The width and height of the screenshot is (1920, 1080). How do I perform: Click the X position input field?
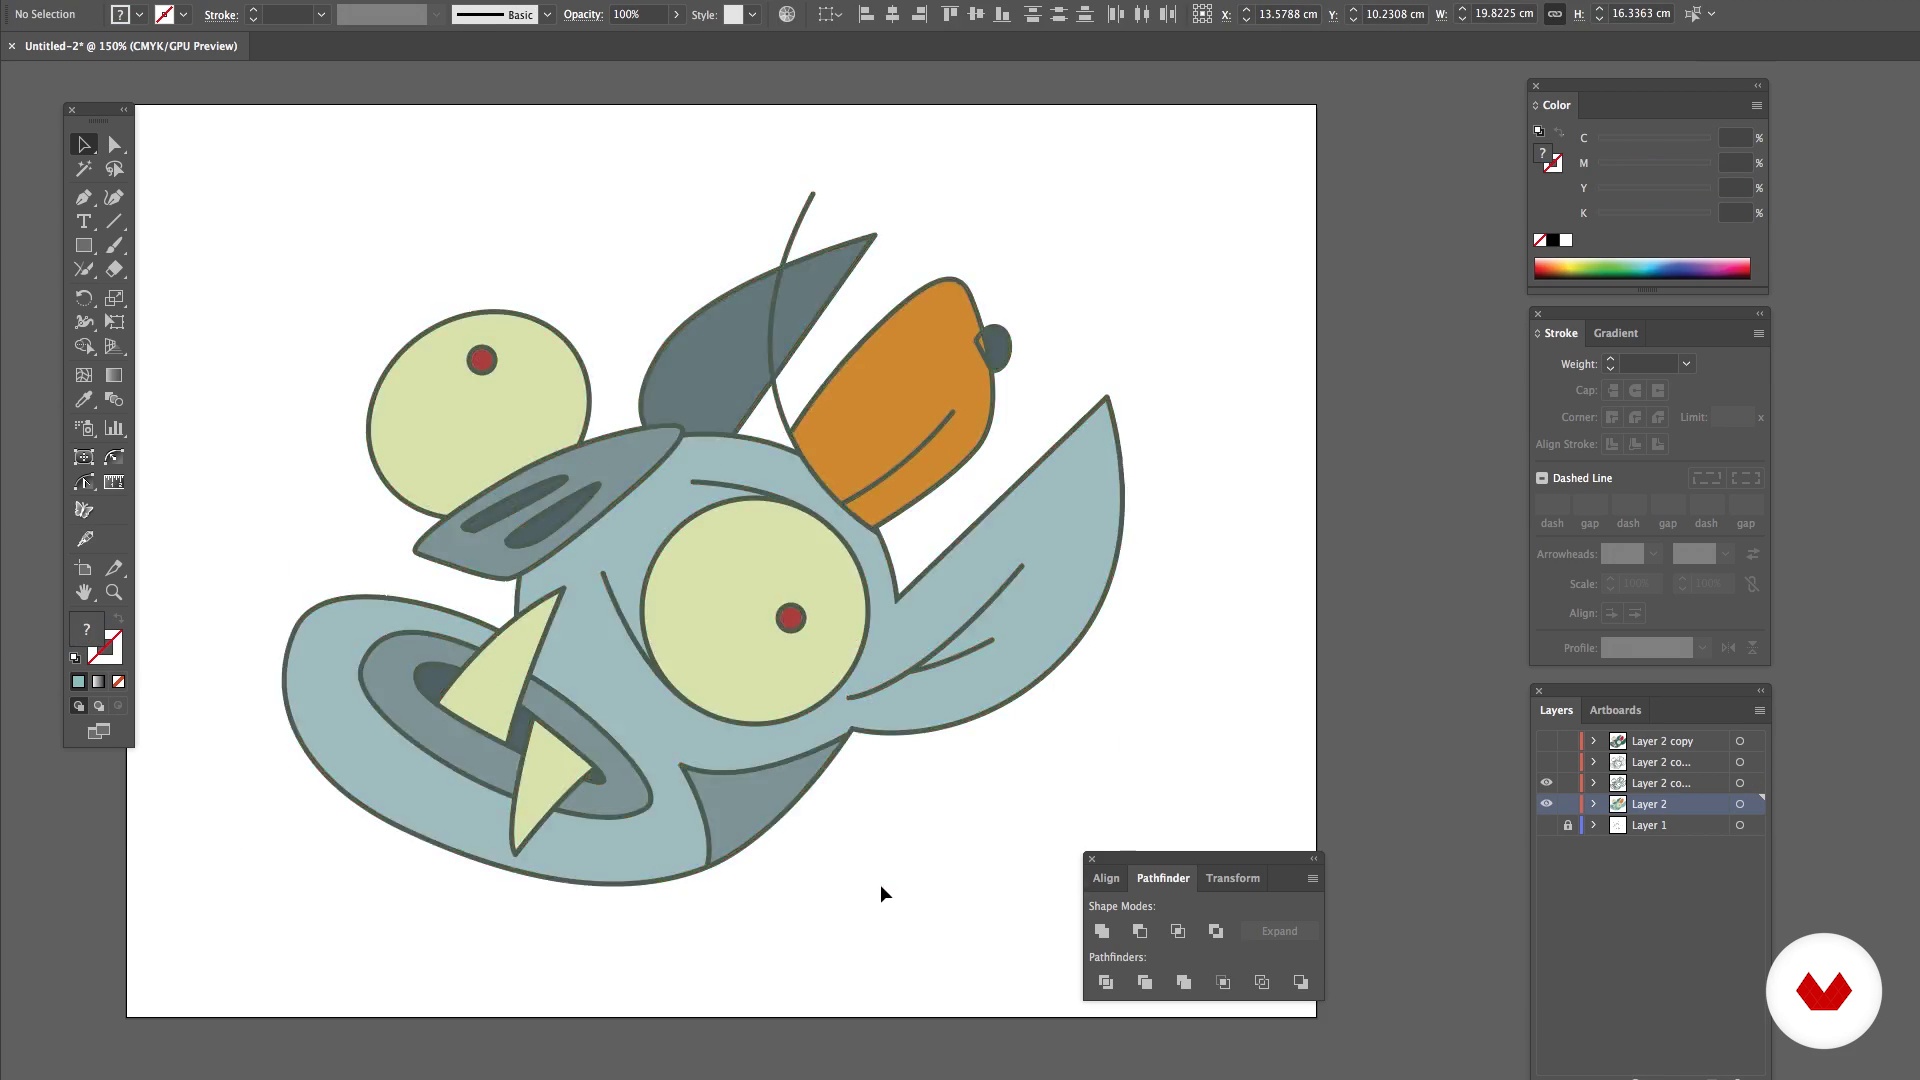coord(1288,14)
